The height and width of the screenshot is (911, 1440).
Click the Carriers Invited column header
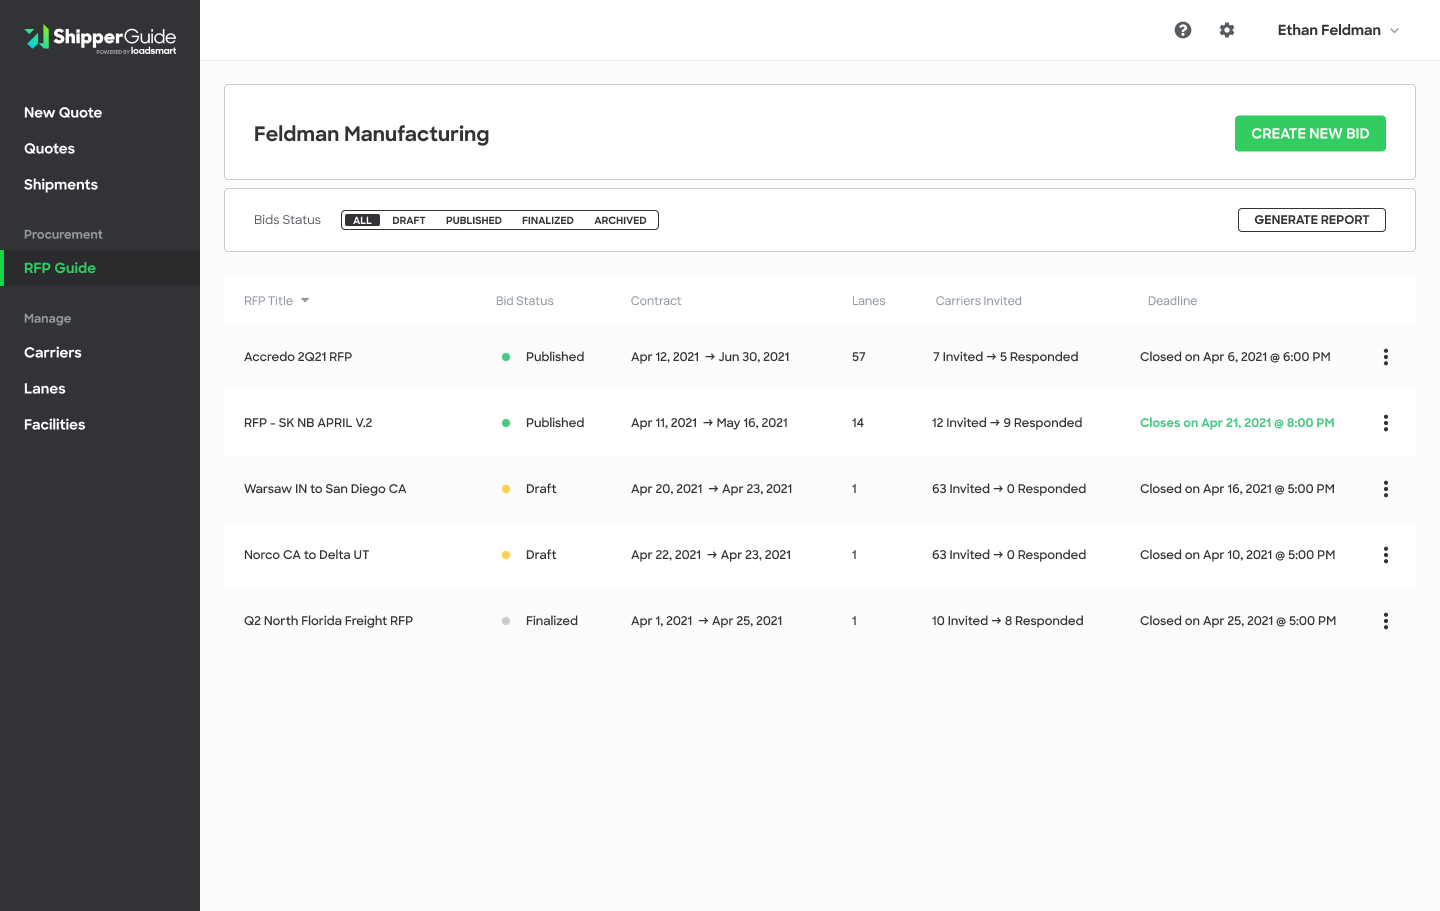pyautogui.click(x=979, y=301)
